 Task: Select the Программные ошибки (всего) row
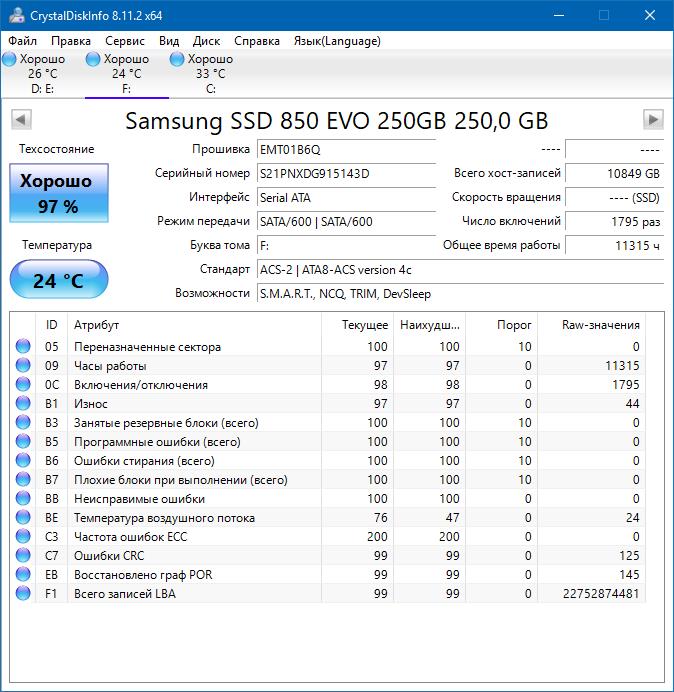tap(328, 441)
